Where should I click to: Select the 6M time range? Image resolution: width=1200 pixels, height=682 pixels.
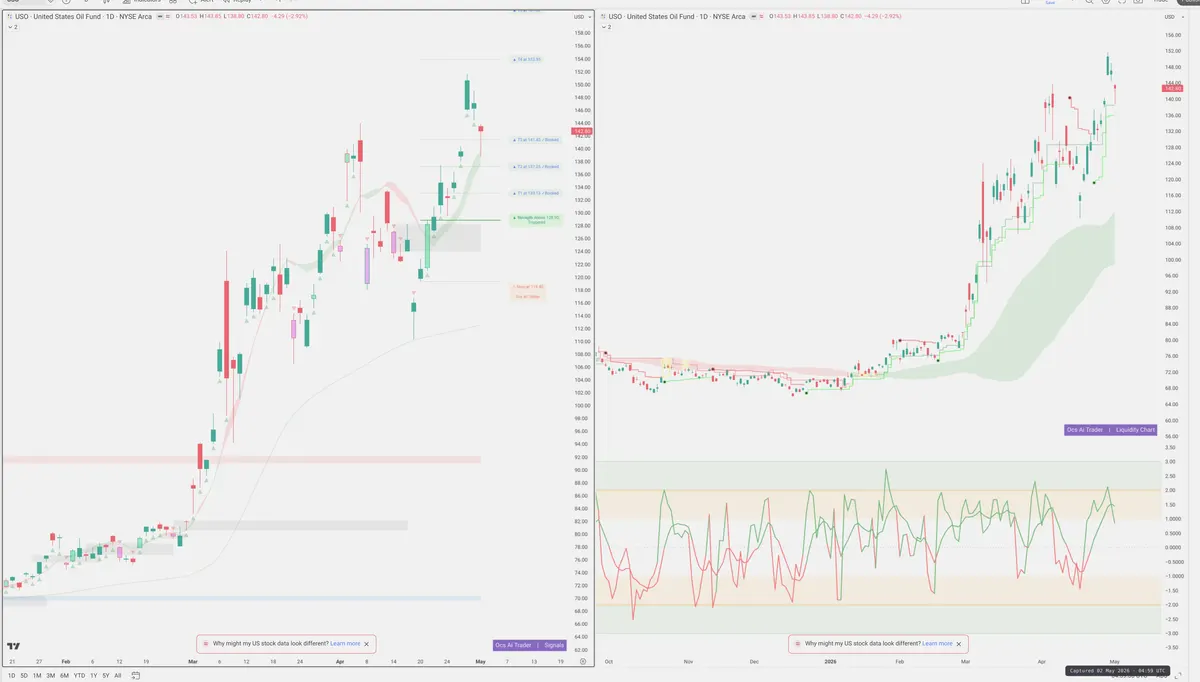point(64,676)
